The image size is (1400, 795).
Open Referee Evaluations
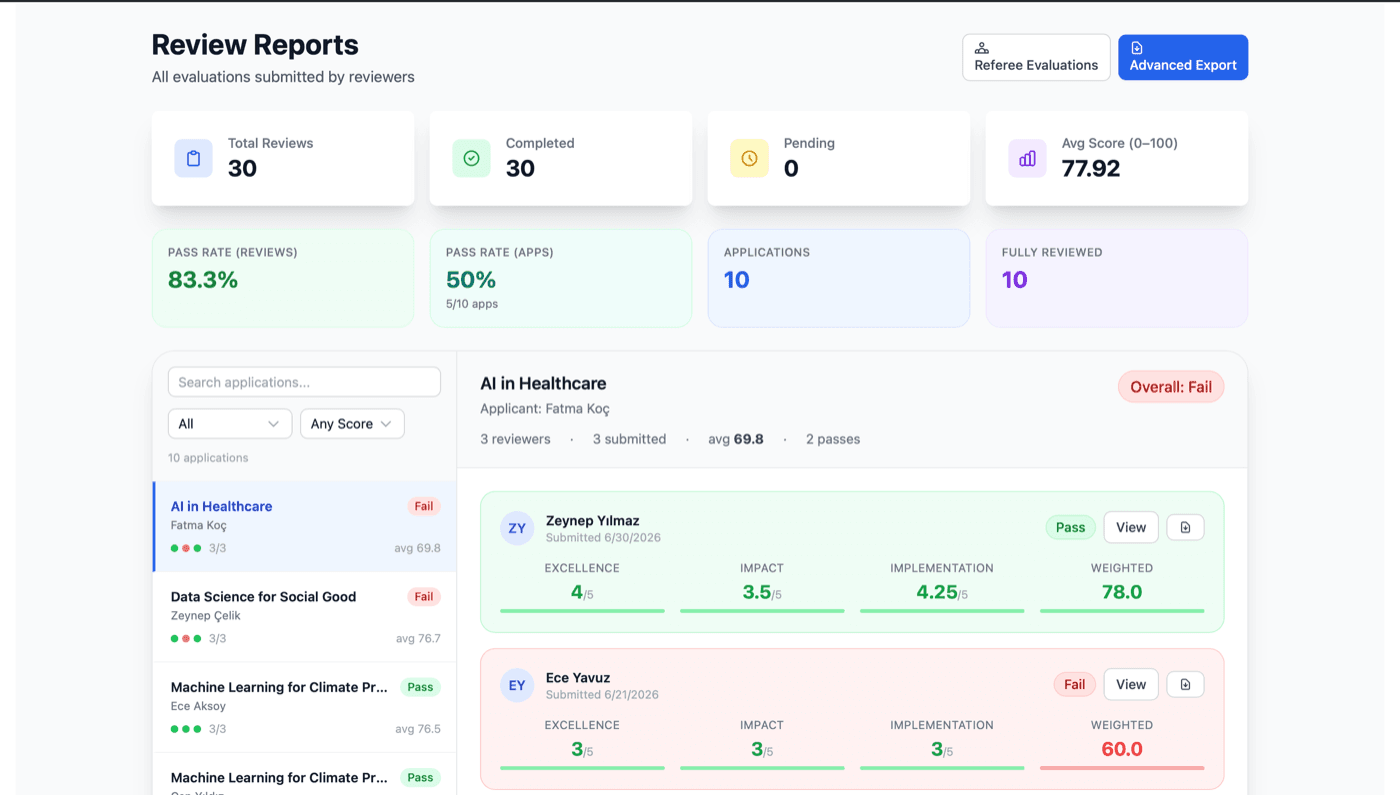click(1036, 57)
